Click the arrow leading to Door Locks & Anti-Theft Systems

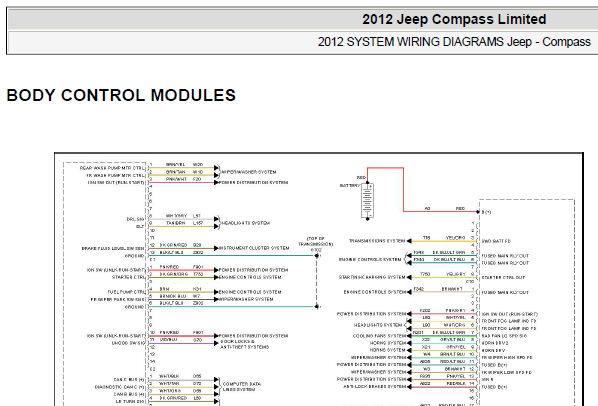coord(216,343)
